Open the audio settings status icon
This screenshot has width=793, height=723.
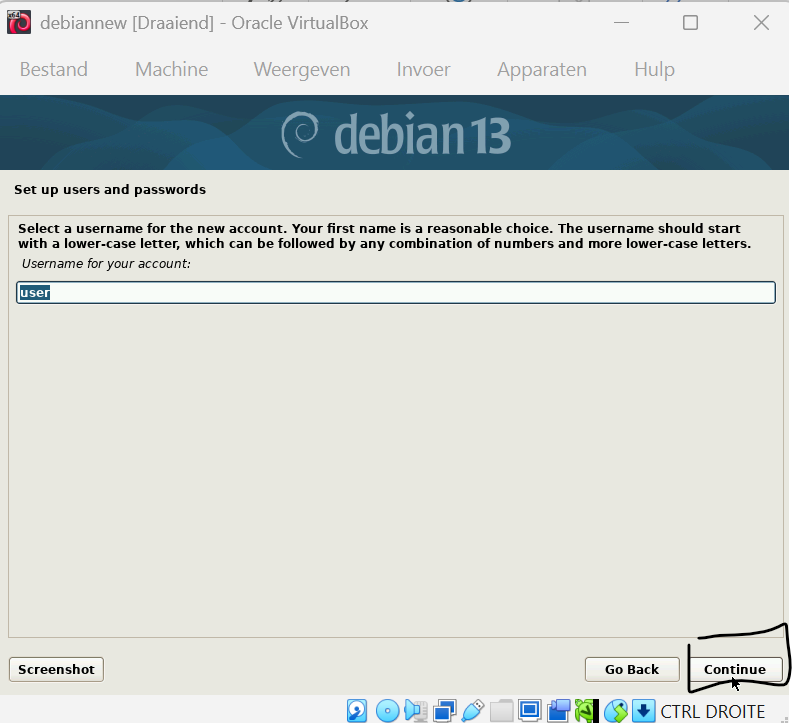416,711
